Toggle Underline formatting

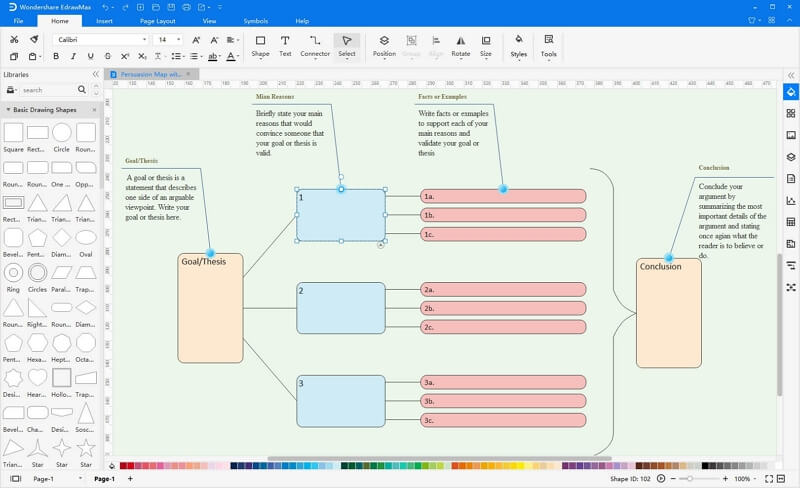coord(90,56)
